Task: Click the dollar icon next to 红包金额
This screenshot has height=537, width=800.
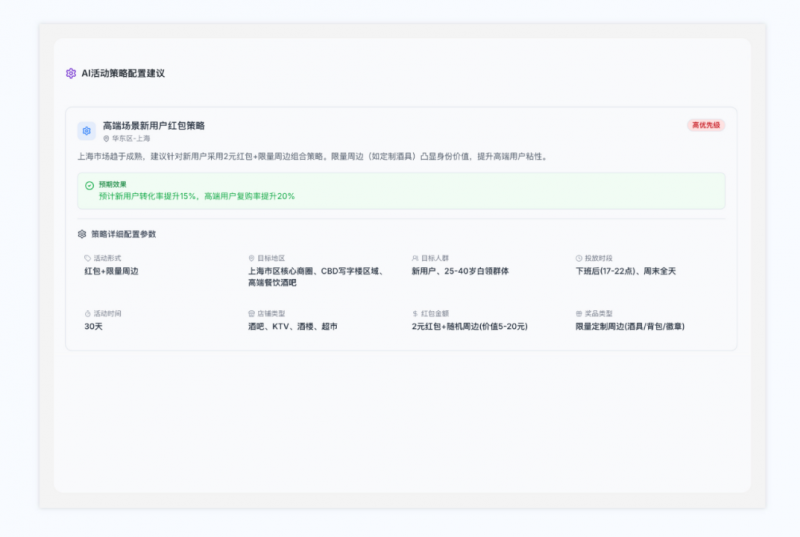Action: tap(415, 314)
